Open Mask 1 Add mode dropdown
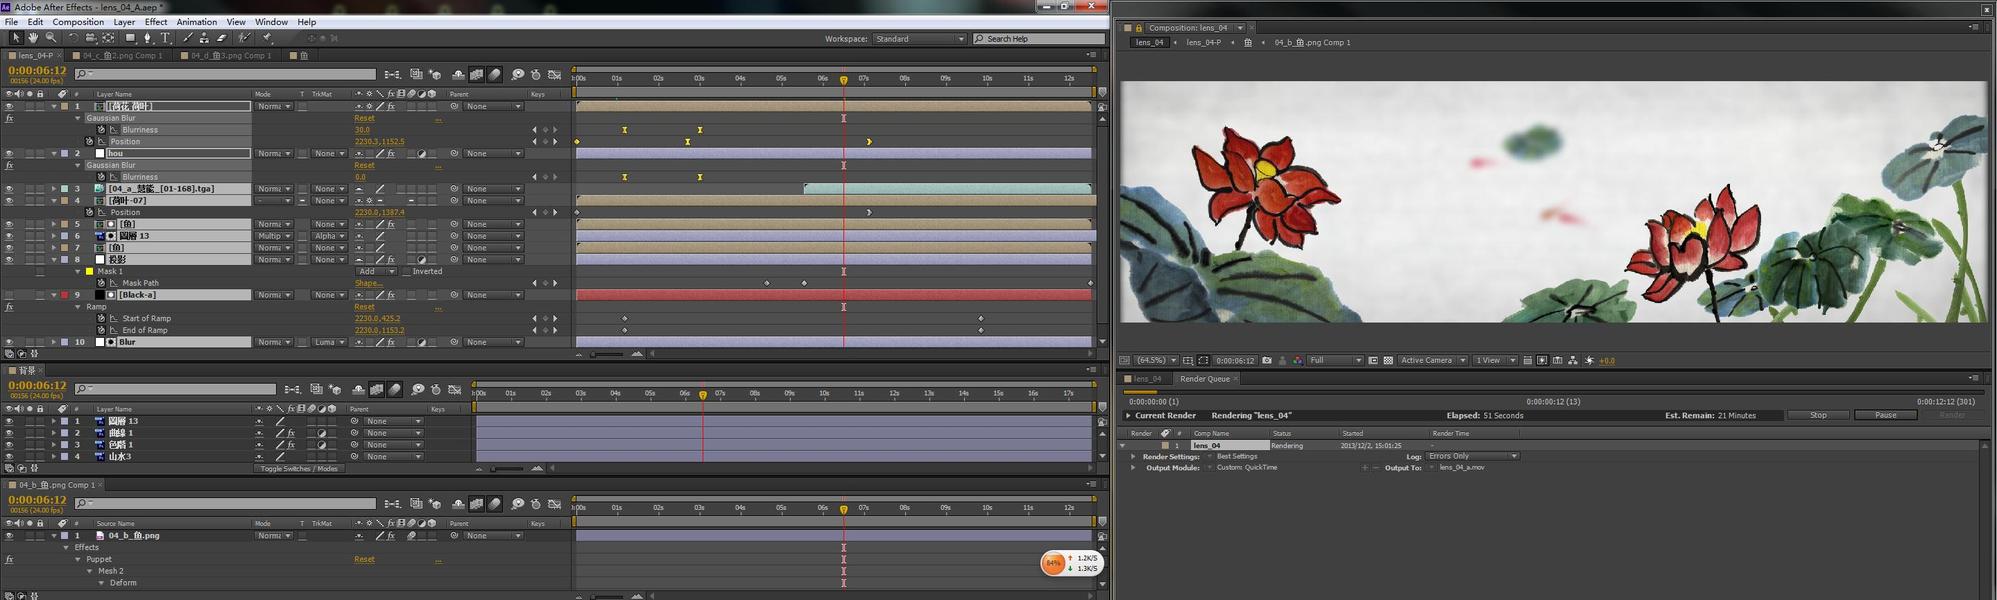Viewport: 1997px width, 600px height. [375, 271]
